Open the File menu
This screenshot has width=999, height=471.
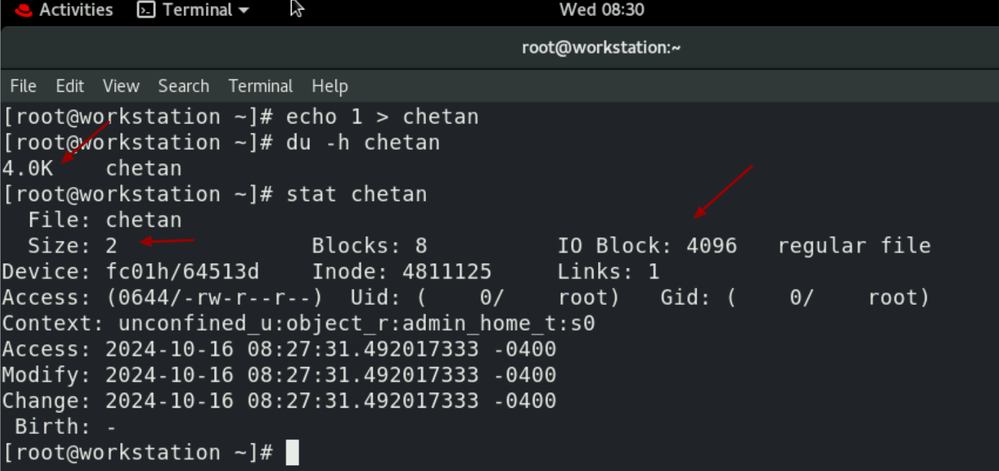(23, 86)
